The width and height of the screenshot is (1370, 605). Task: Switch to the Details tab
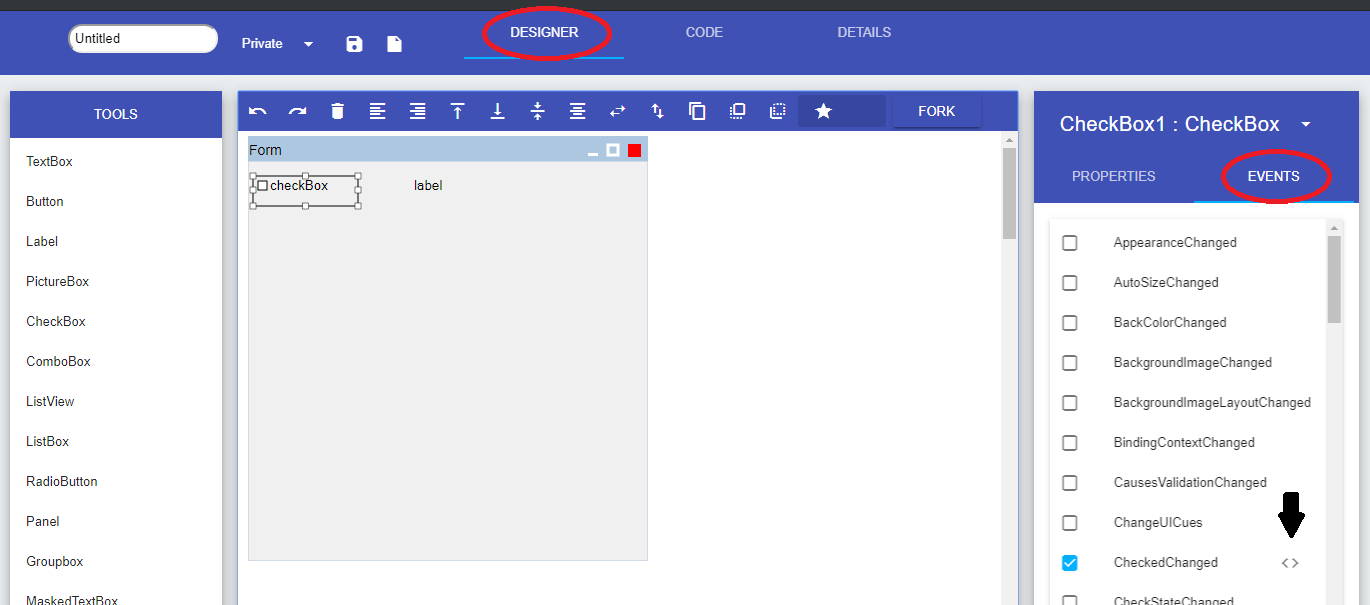864,33
